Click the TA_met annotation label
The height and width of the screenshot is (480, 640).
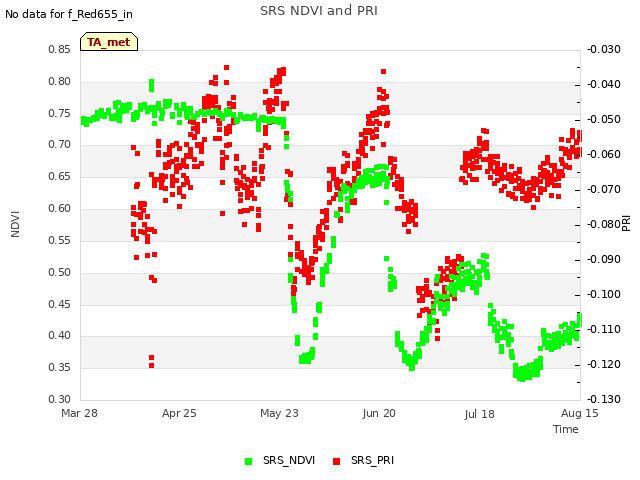[x=109, y=42]
